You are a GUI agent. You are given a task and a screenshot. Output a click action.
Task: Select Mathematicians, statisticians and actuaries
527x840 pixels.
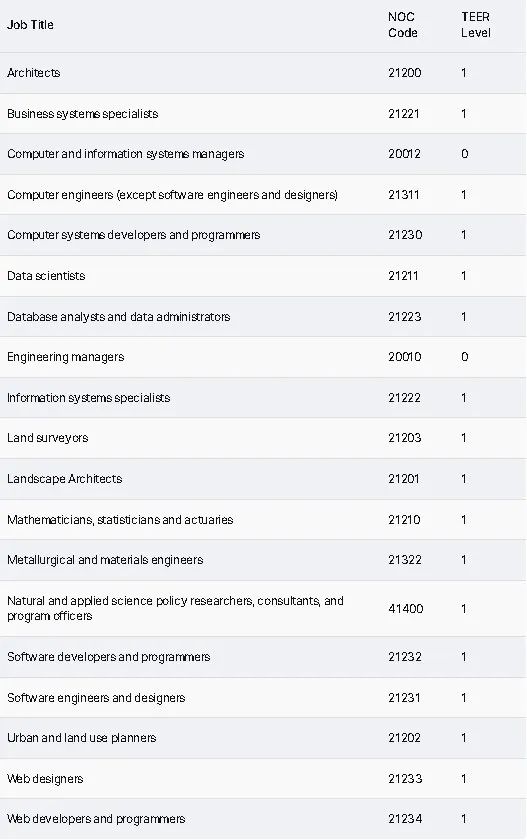pyautogui.click(x=120, y=520)
